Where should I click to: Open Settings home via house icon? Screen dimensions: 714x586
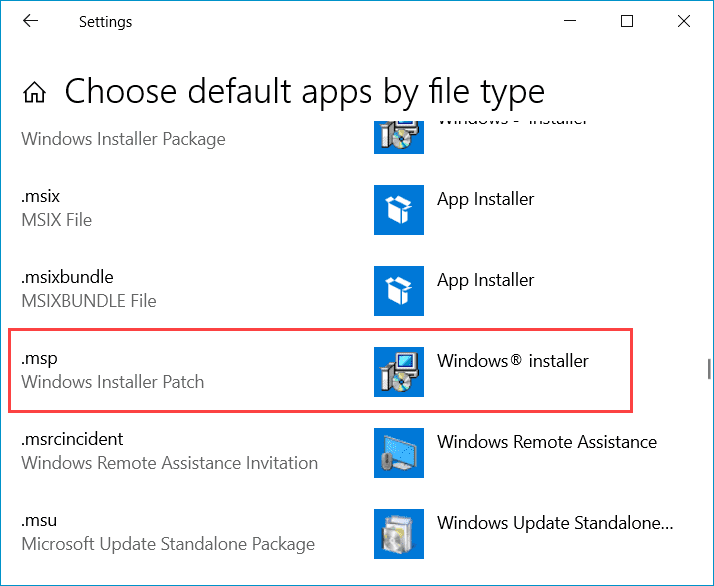pos(35,92)
